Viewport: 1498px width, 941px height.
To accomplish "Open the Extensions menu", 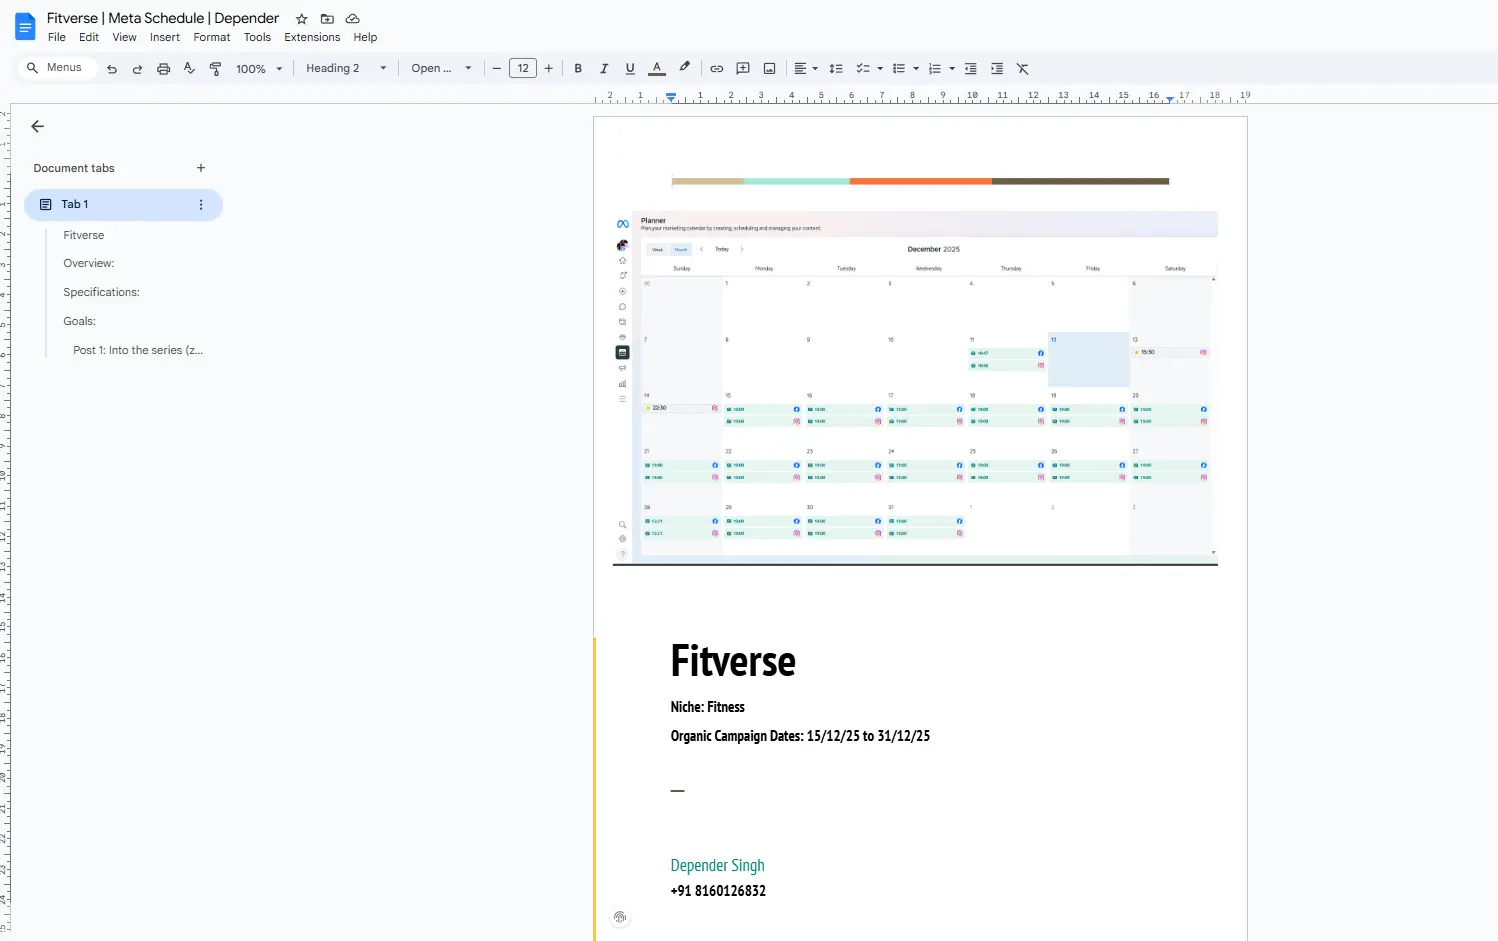I will click(312, 37).
